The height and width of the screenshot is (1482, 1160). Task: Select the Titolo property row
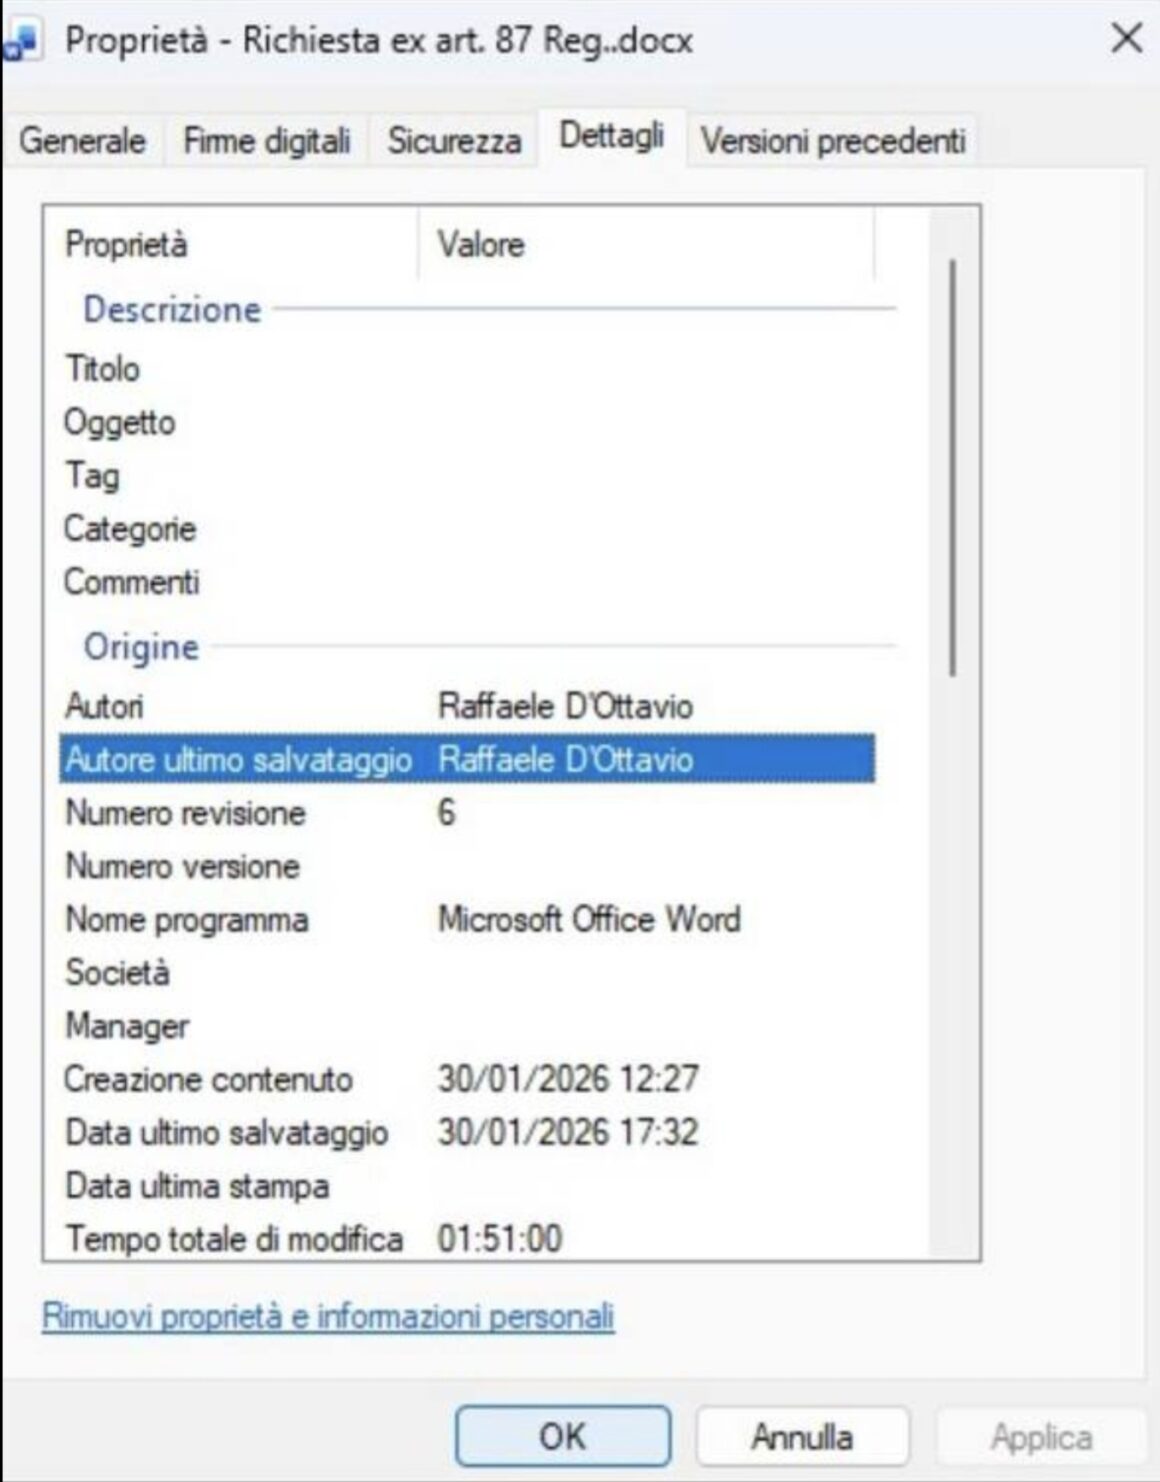click(x=102, y=369)
